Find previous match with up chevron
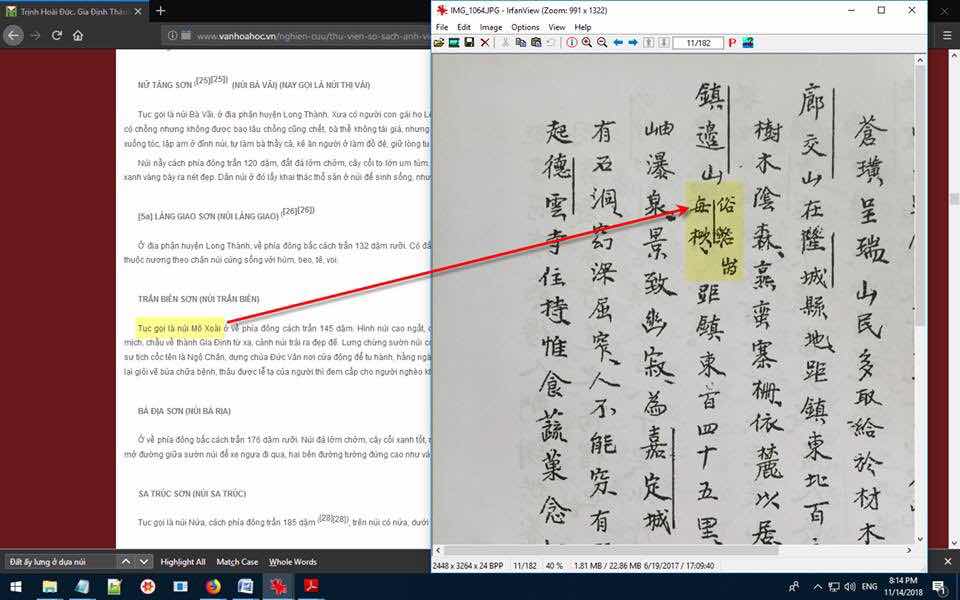The width and height of the screenshot is (960, 600). point(126,561)
